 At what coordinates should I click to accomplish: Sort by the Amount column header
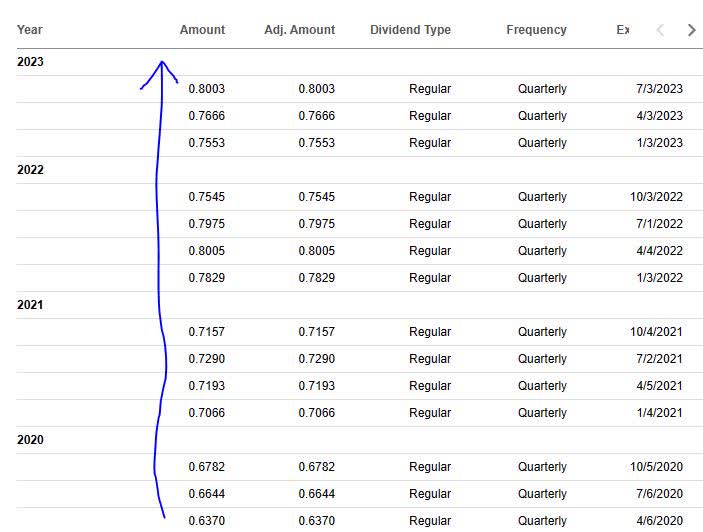(202, 30)
